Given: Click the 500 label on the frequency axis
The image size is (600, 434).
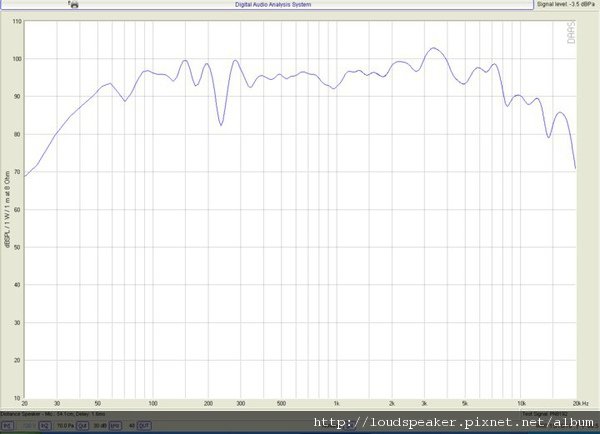Looking at the screenshot, I should 281,404.
